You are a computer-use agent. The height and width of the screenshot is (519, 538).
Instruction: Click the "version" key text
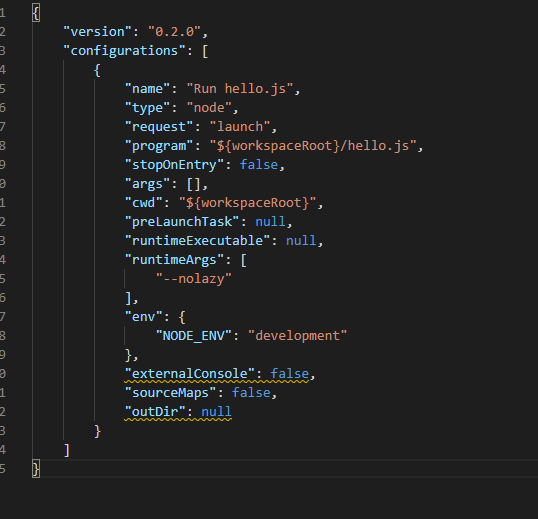[x=97, y=32]
